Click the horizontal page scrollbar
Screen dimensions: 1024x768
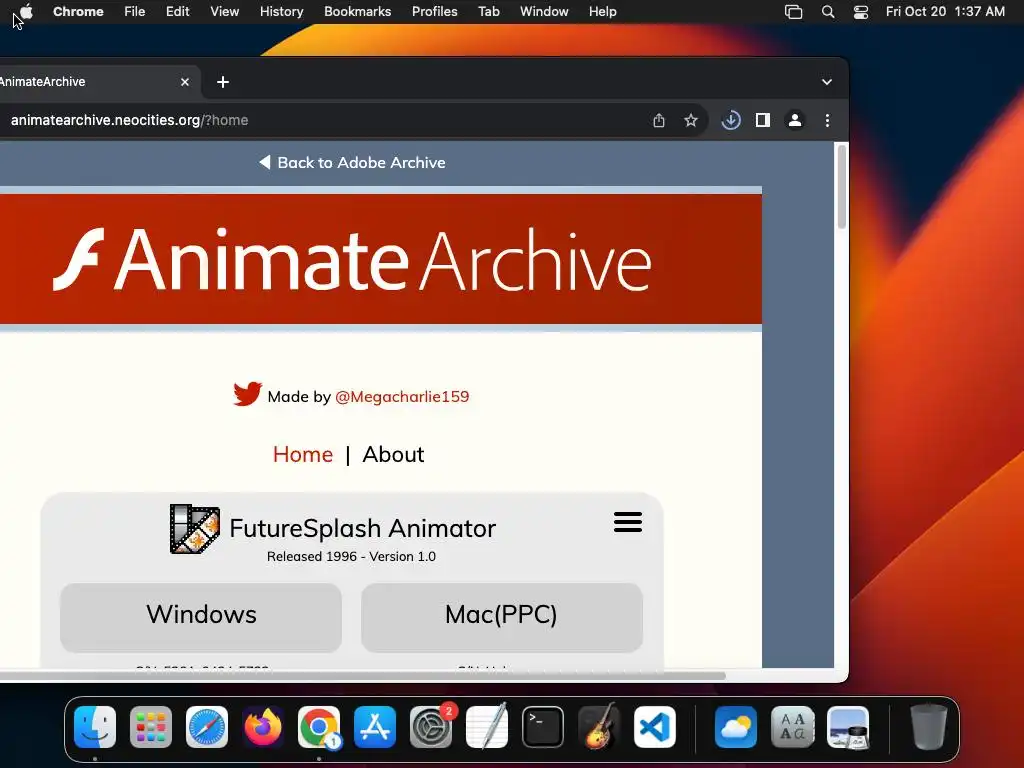pos(362,675)
